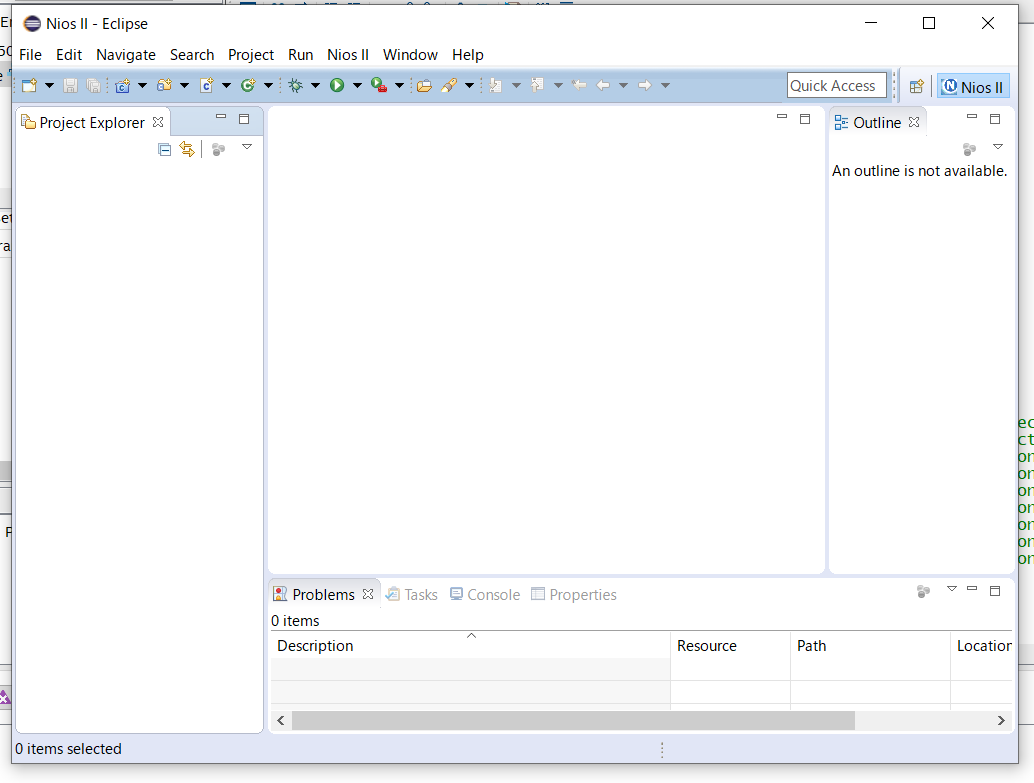Open the File menu
This screenshot has width=1034, height=783.
pos(30,55)
